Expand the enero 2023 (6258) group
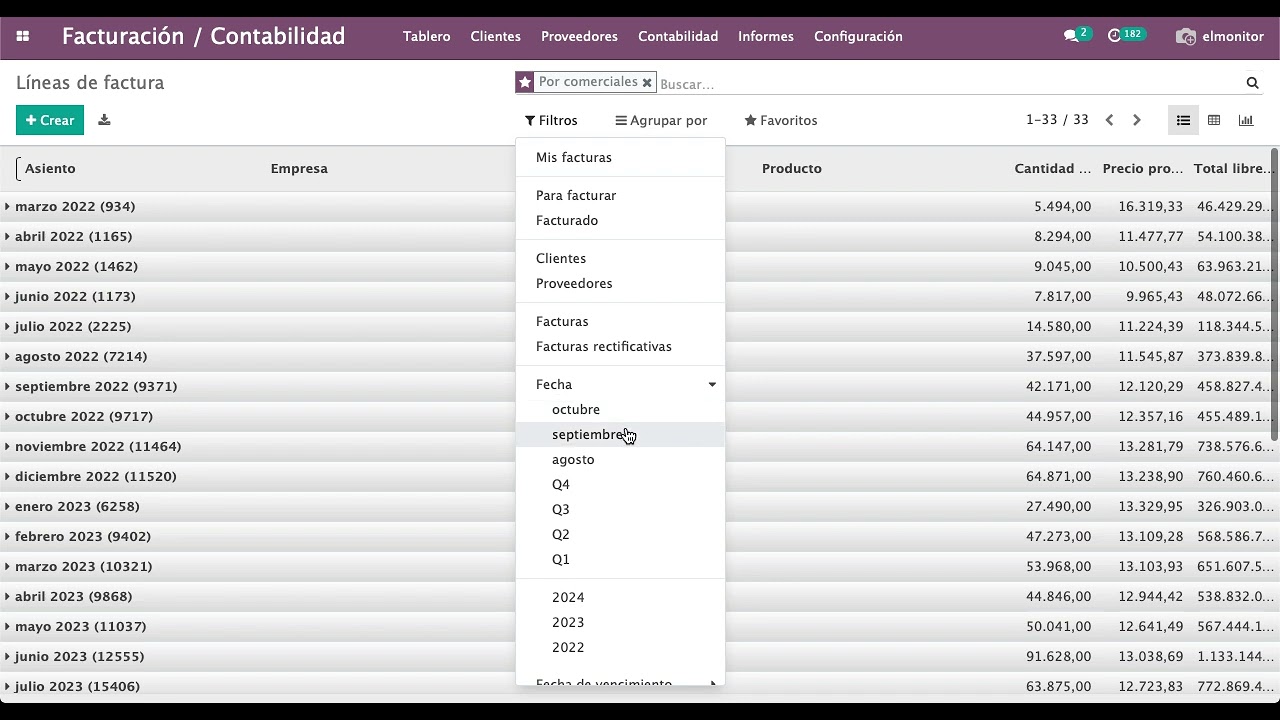The width and height of the screenshot is (1280, 720). [77, 506]
